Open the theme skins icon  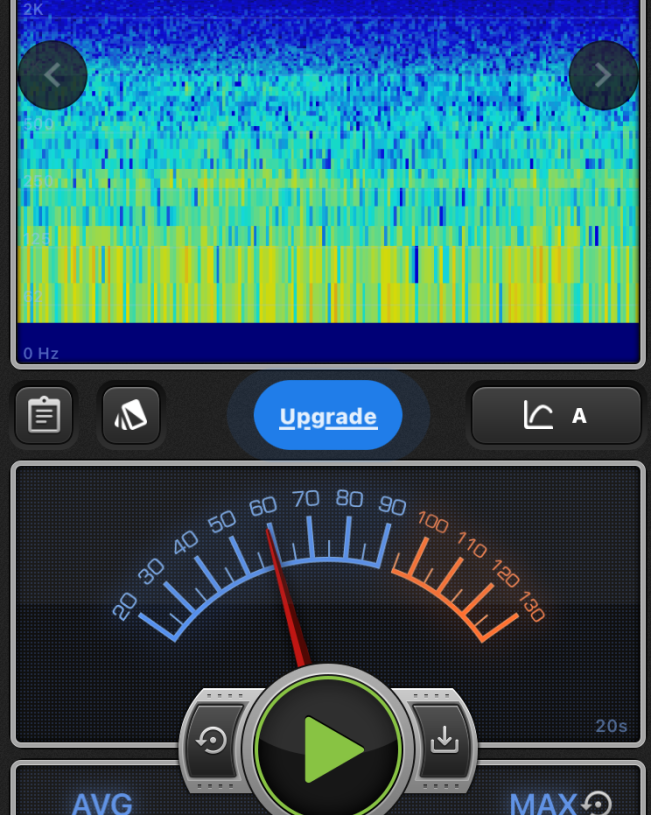(x=131, y=415)
